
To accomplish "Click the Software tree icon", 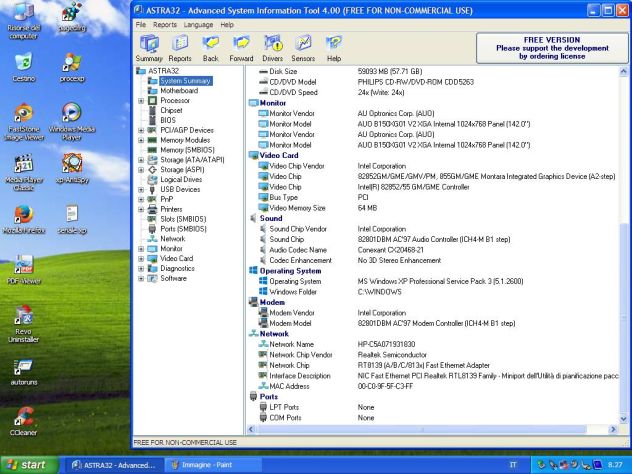I will pyautogui.click(x=152, y=279).
